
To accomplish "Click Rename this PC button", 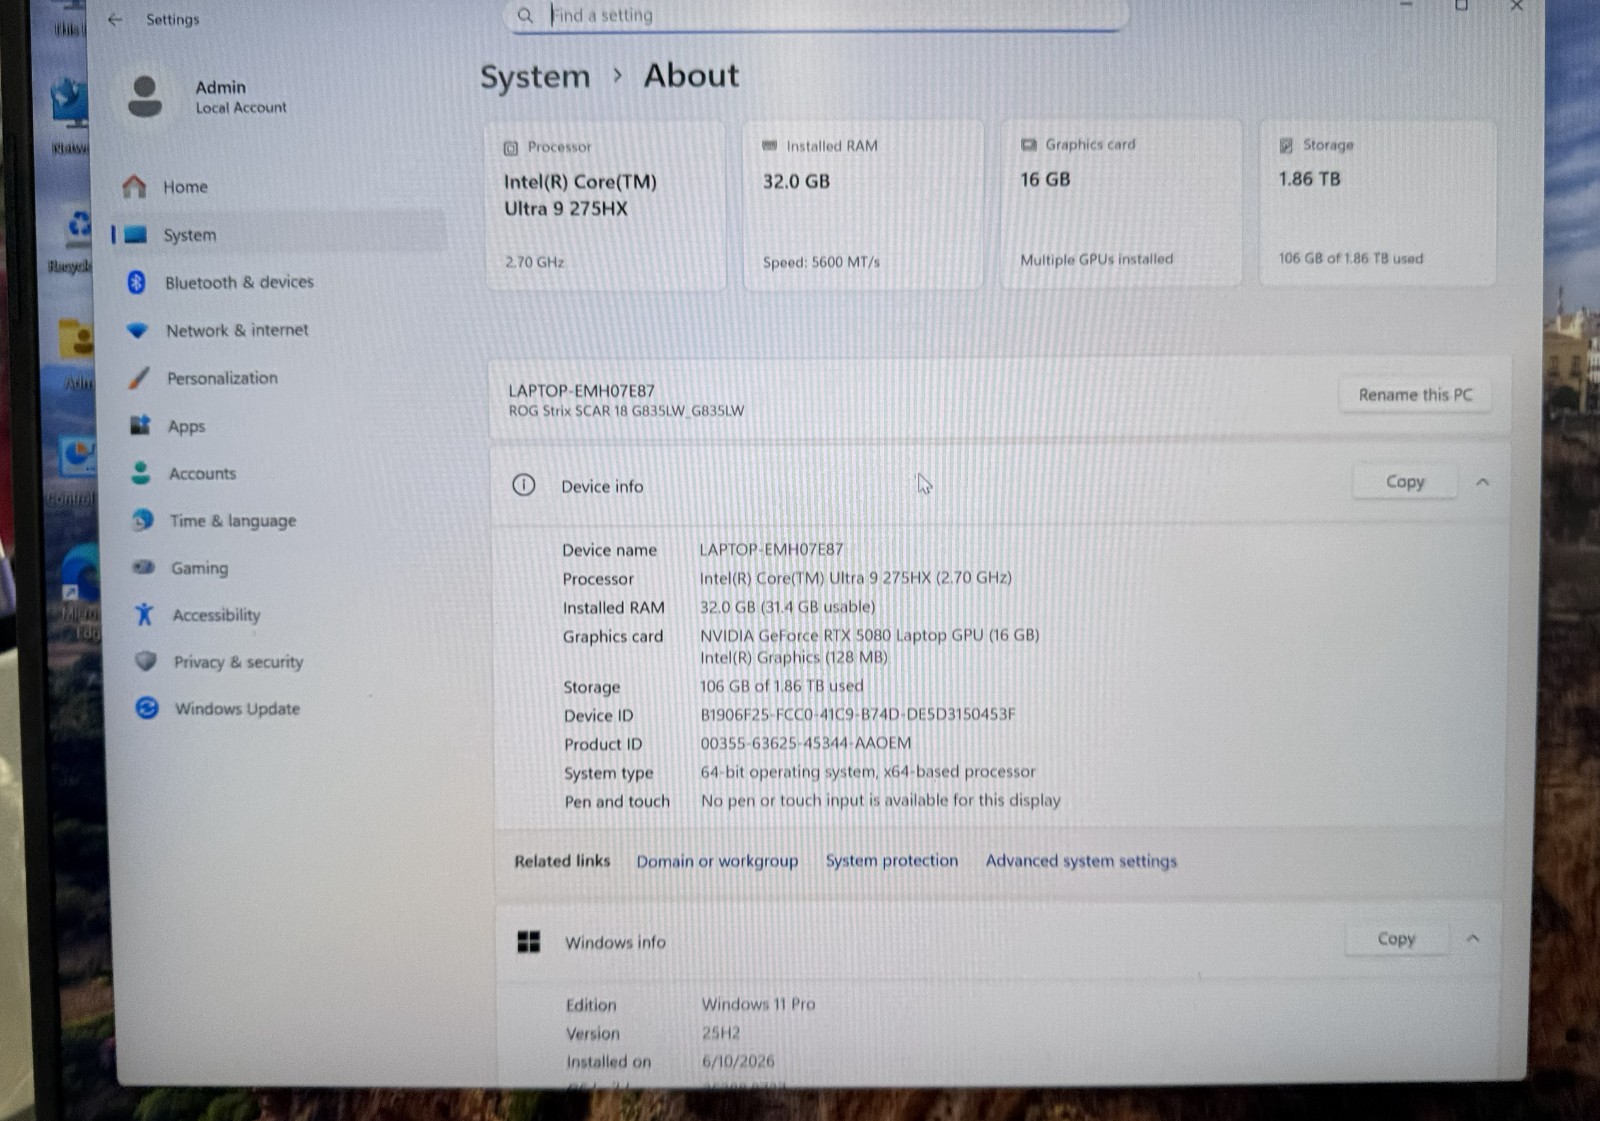I will click(x=1415, y=395).
